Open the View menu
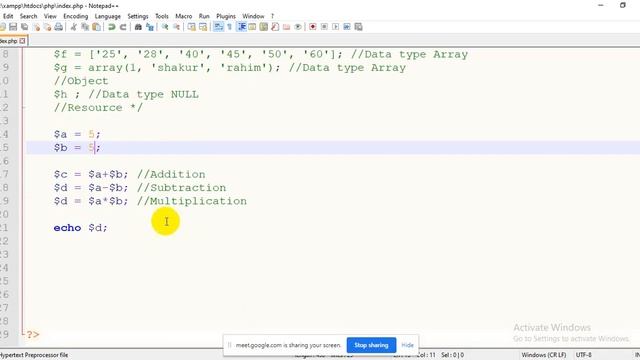Image resolution: width=640 pixels, height=360 pixels. tap(50, 16)
